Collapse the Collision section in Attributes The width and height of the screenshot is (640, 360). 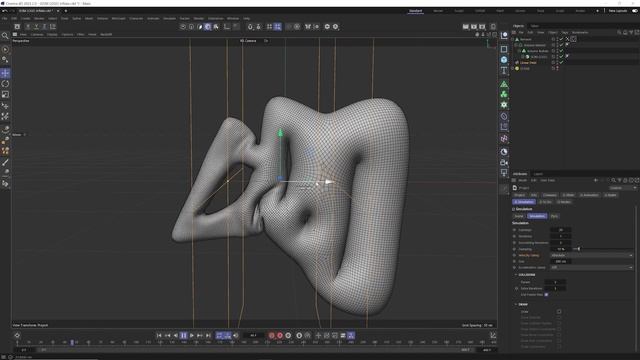516,275
